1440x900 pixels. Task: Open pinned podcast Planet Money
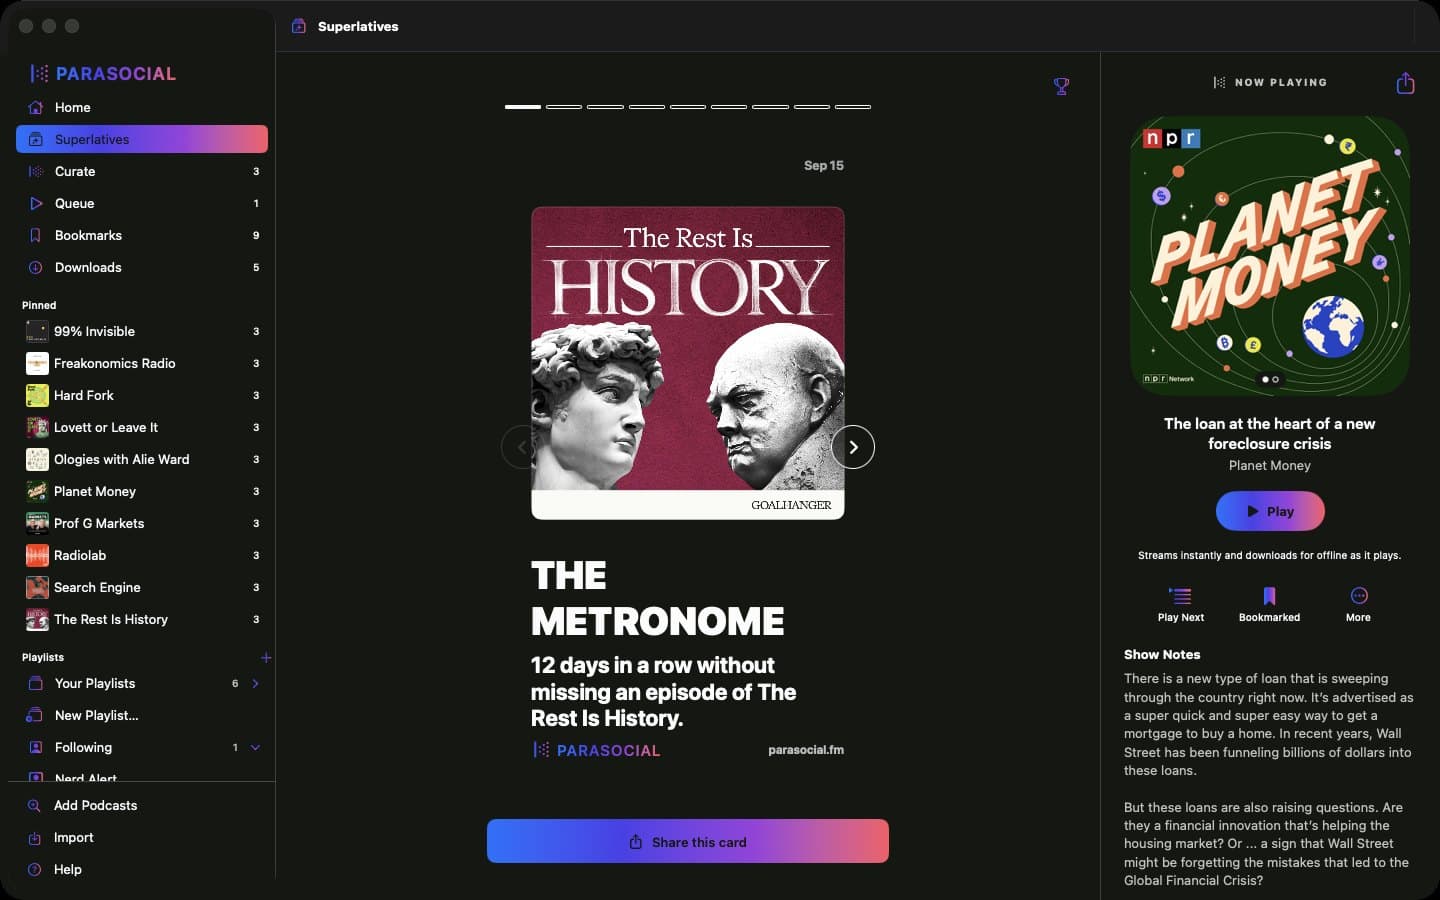pyautogui.click(x=142, y=491)
